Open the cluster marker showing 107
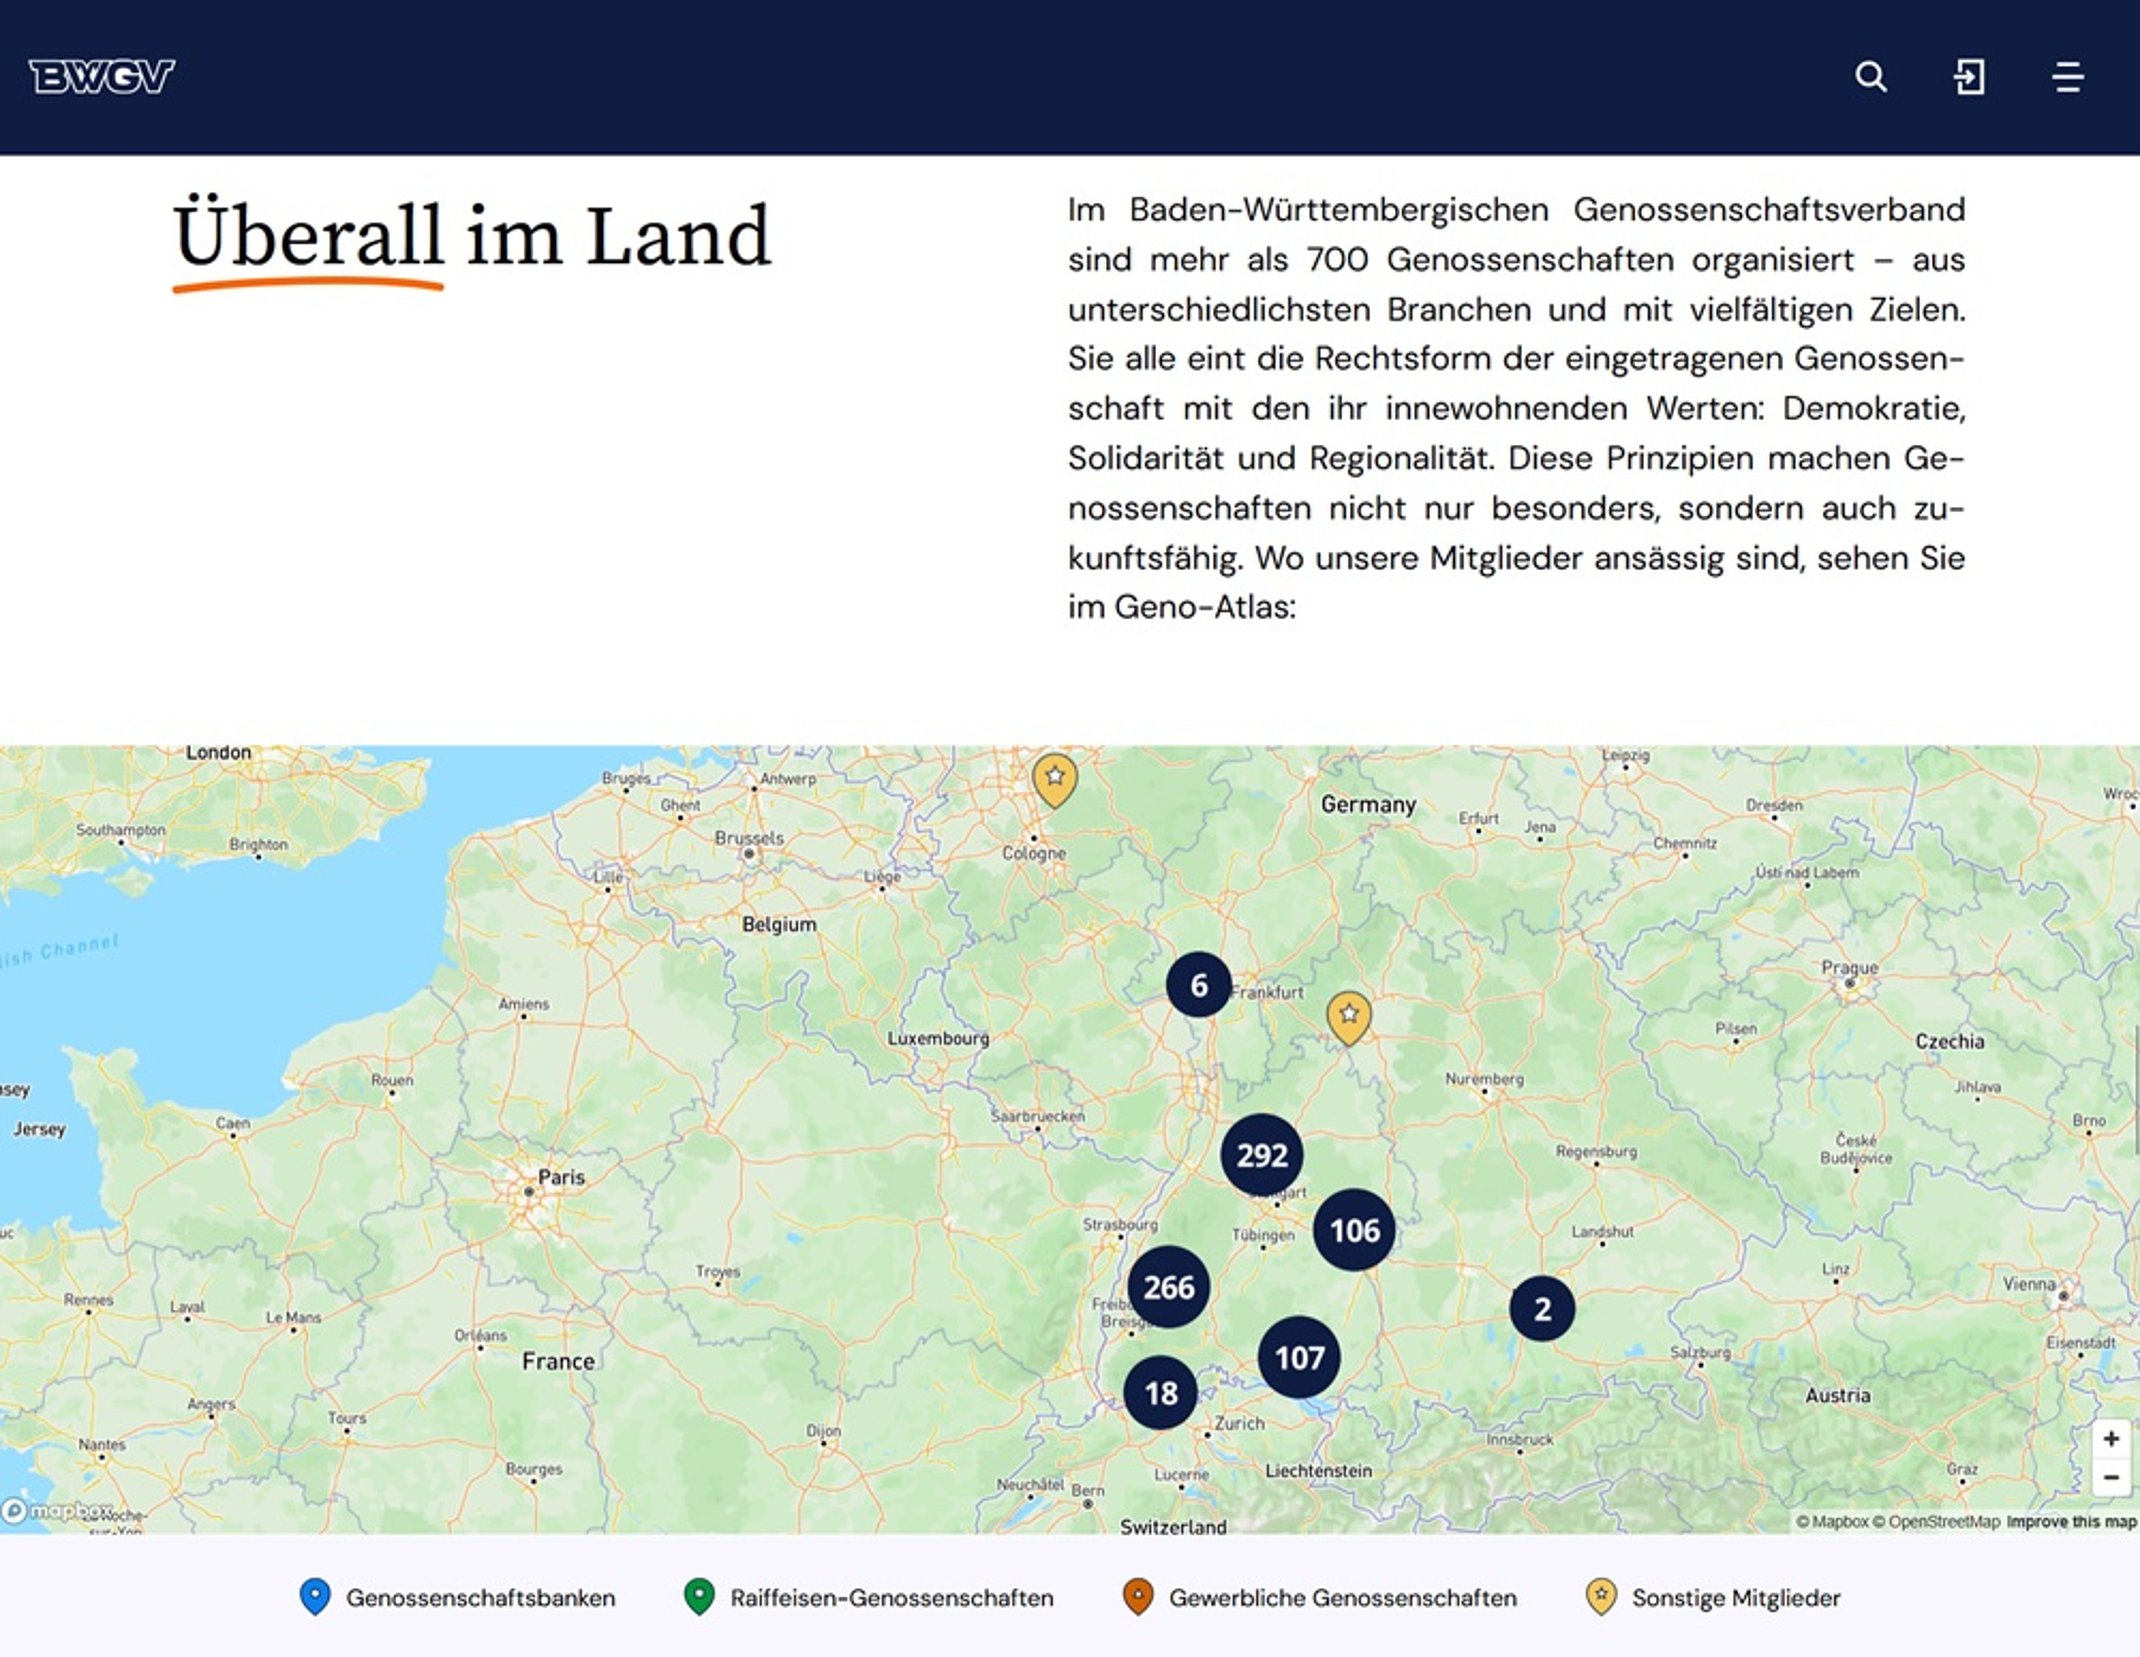The height and width of the screenshot is (1657, 2140). [x=1299, y=1357]
